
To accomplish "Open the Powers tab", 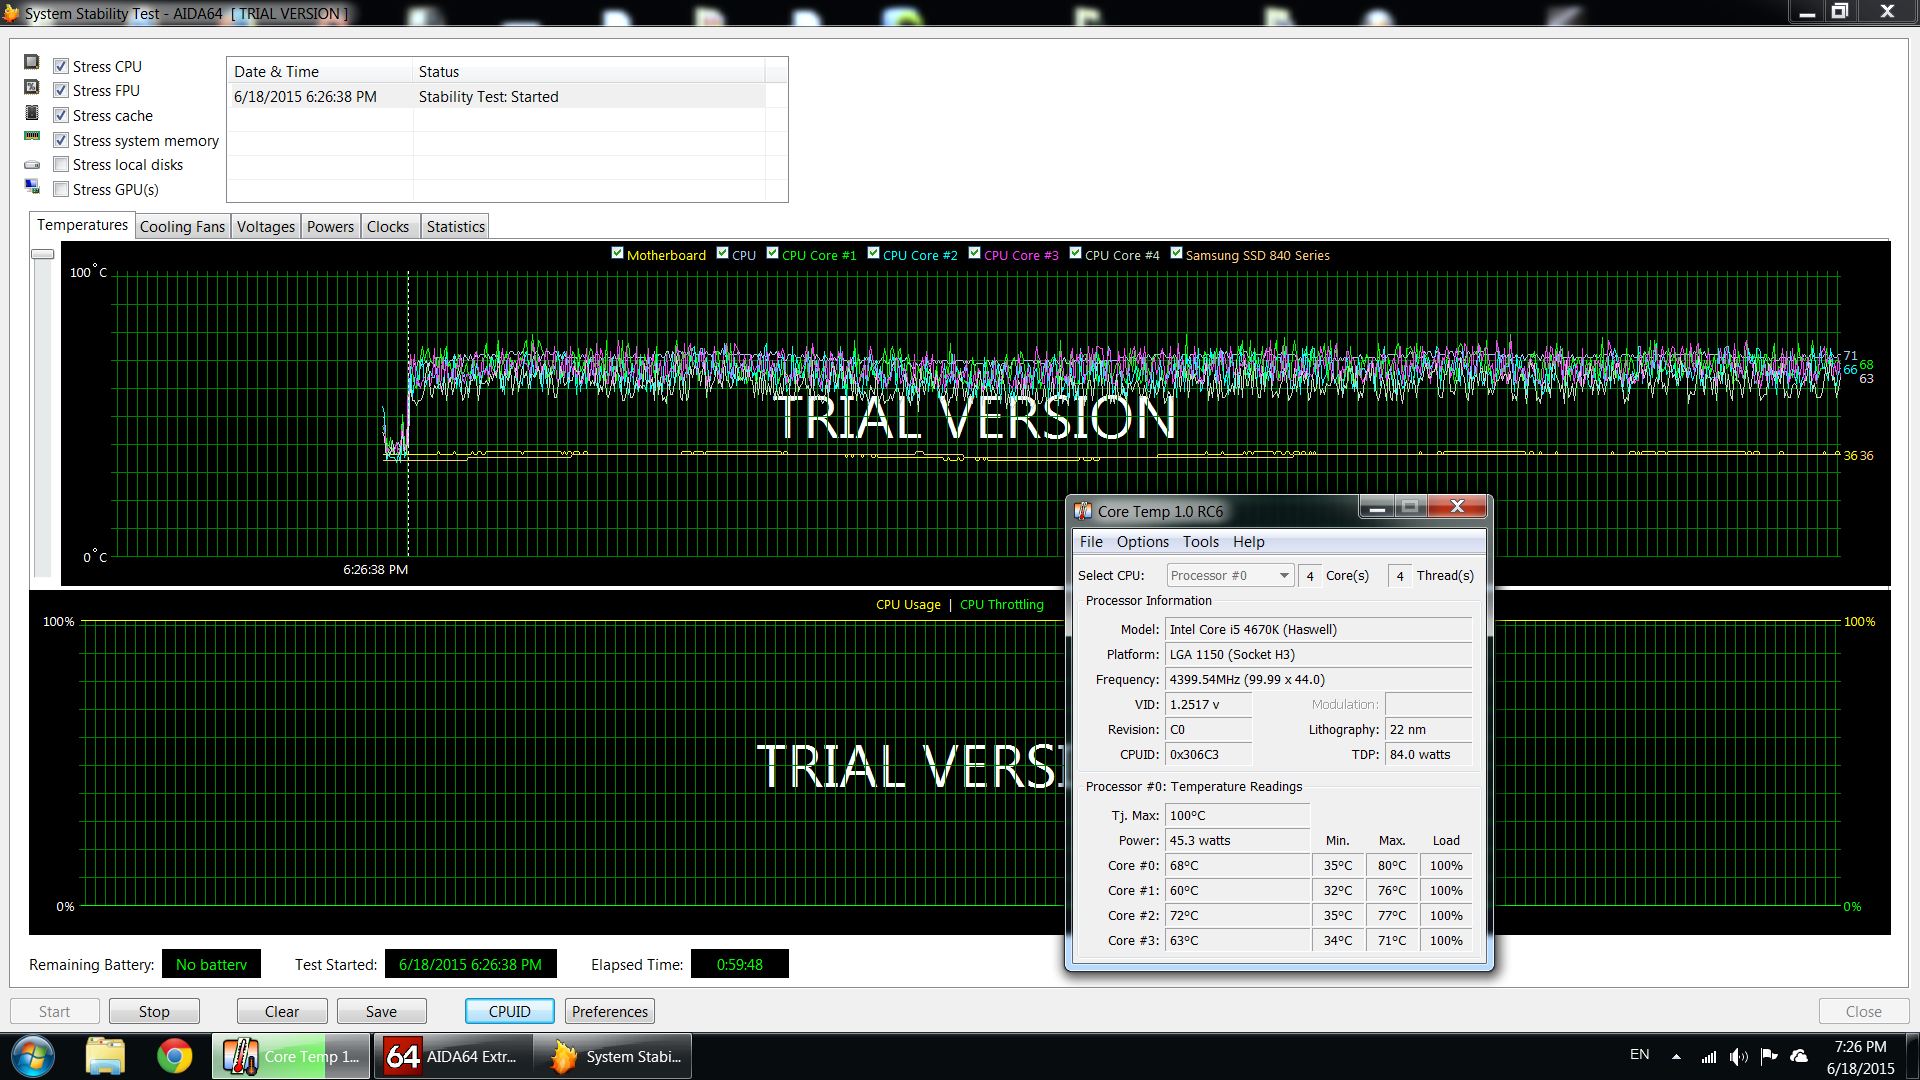I will click(330, 227).
